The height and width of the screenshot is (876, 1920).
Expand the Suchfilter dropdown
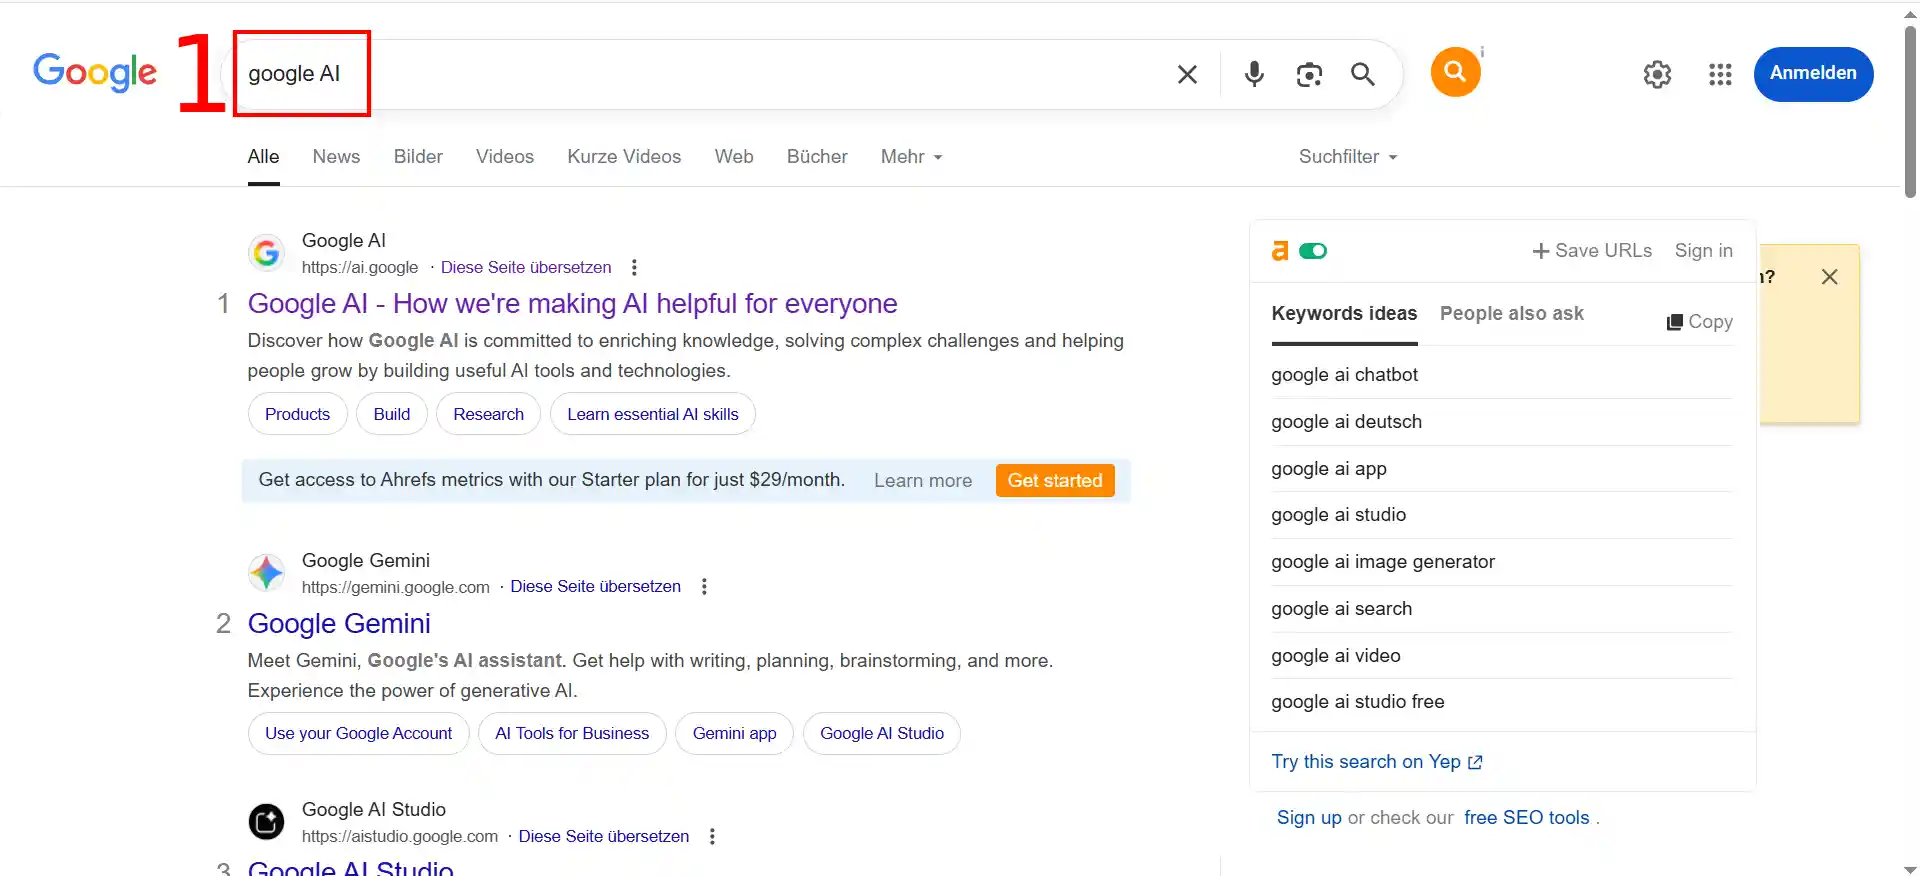pos(1348,157)
